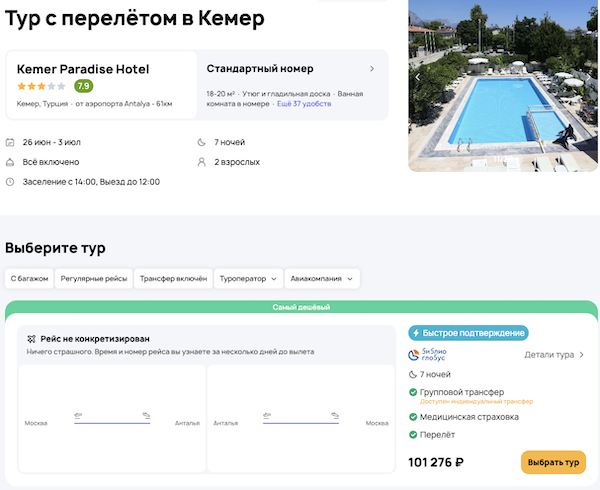Click the clock icon beside Заселение с 14:00
This screenshot has width=600, height=490.
(x=11, y=182)
